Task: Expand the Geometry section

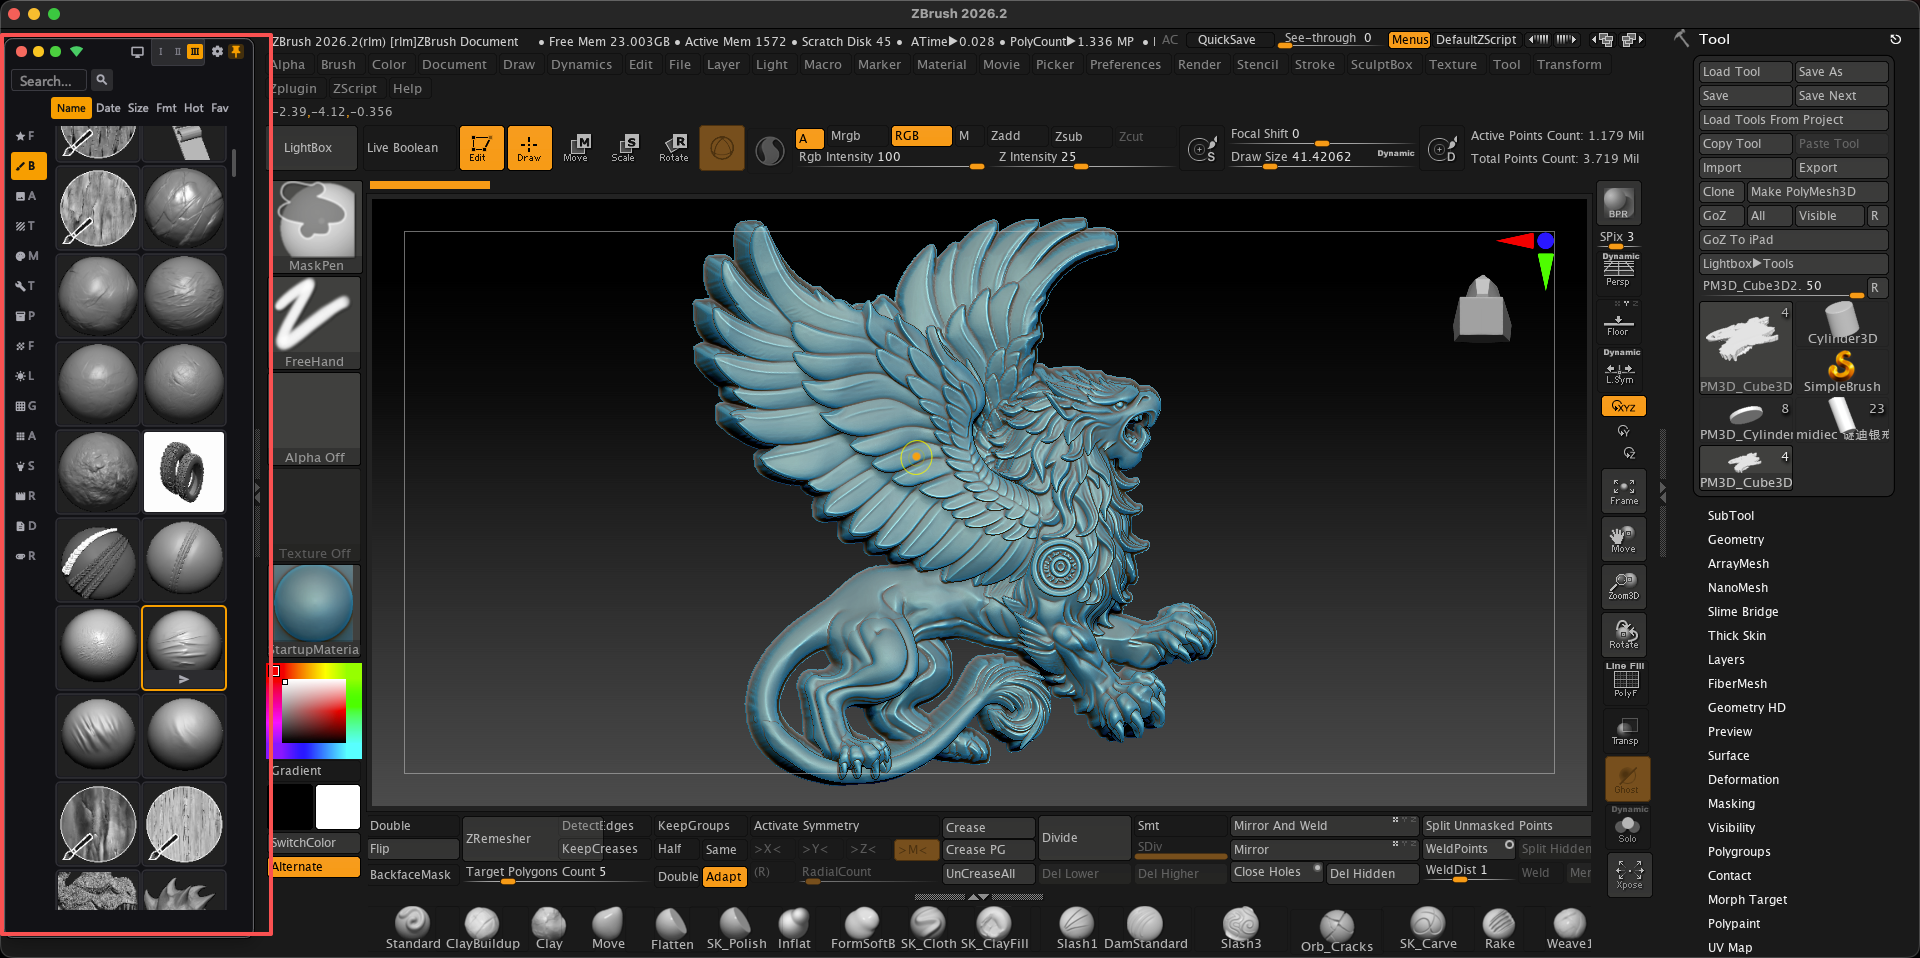Action: pyautogui.click(x=1735, y=540)
